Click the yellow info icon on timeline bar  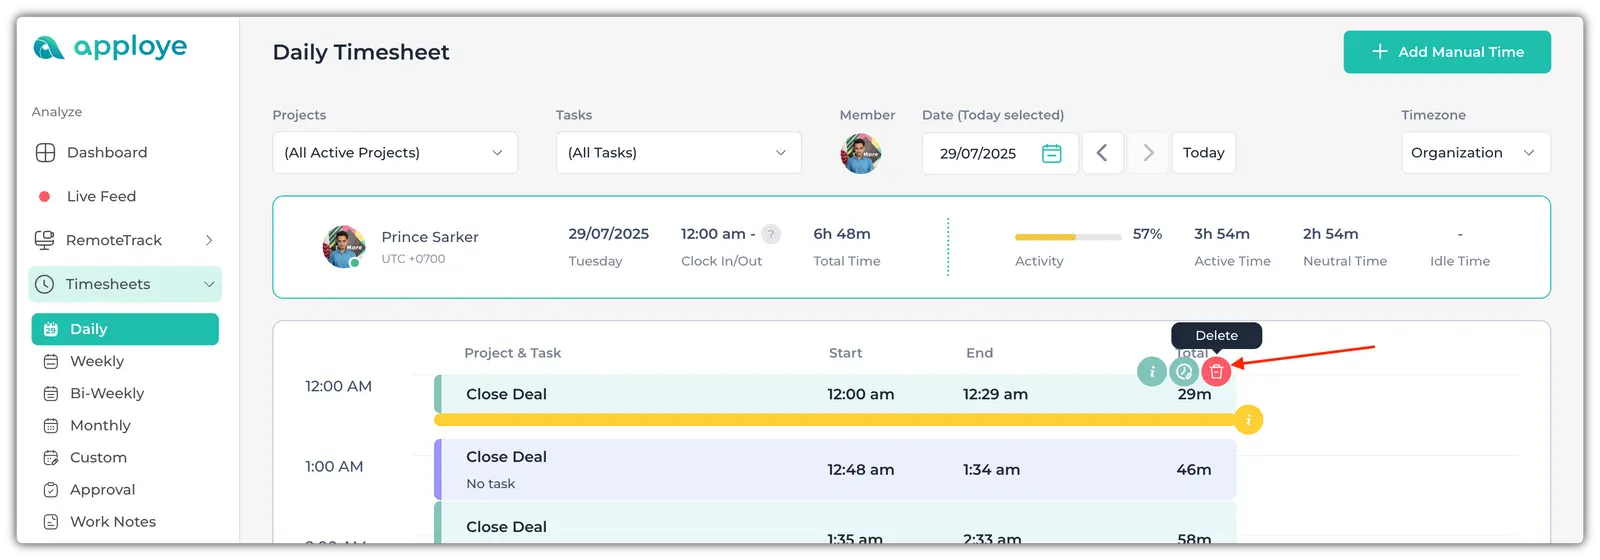tap(1248, 420)
